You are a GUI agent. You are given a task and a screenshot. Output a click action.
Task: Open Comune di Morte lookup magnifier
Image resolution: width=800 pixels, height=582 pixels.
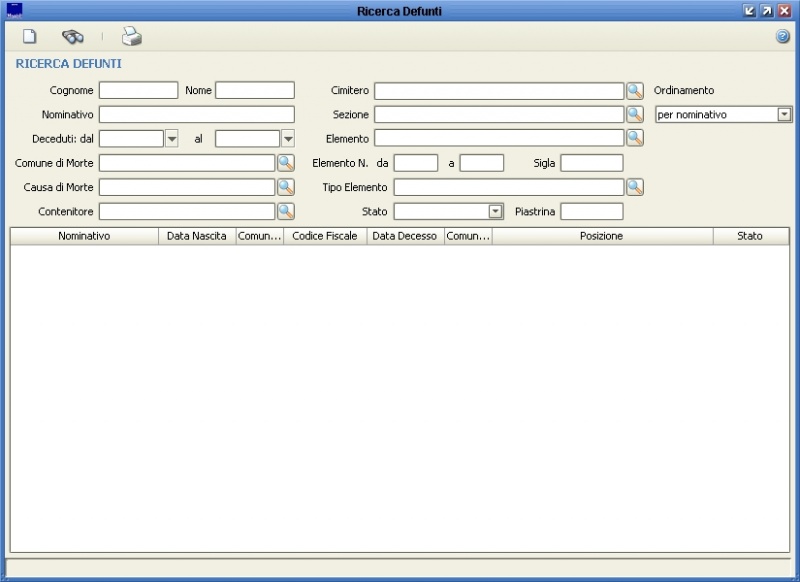286,163
